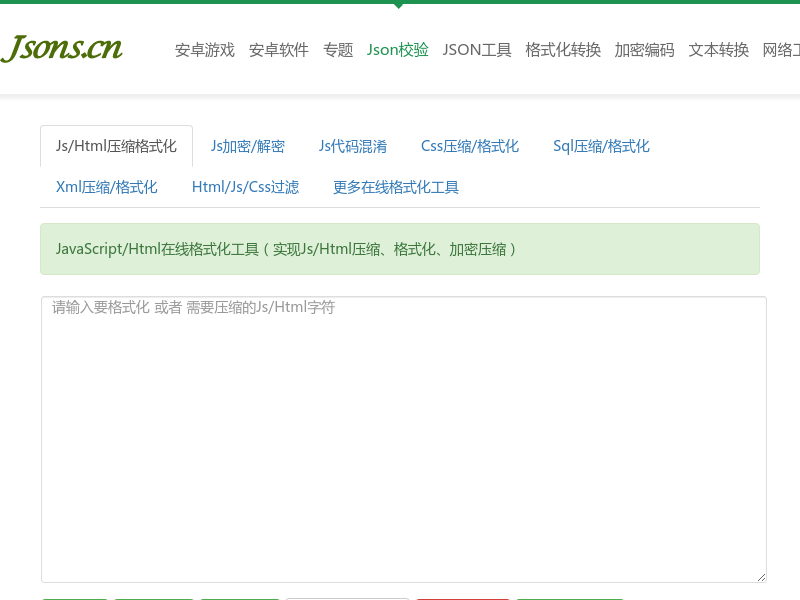Switch to the Js加密/解密 tab

(x=247, y=146)
